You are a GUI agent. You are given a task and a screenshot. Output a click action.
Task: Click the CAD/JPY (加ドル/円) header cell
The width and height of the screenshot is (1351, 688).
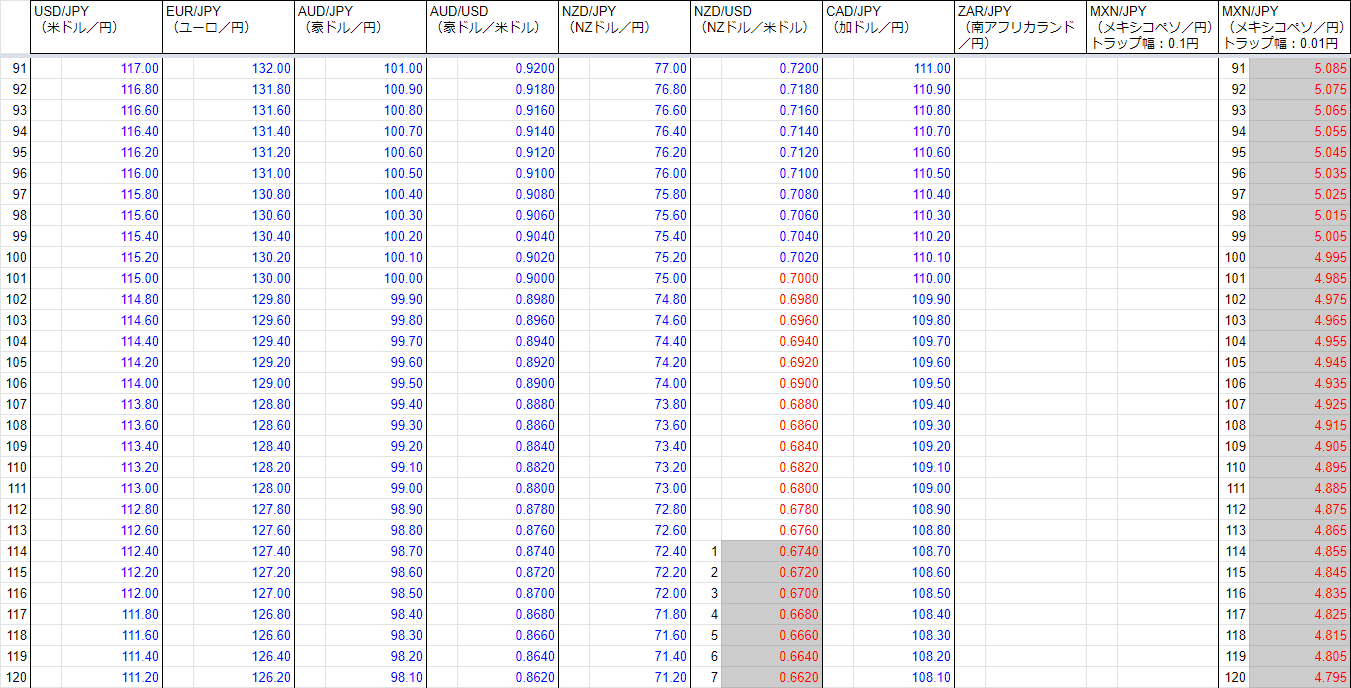888,27
